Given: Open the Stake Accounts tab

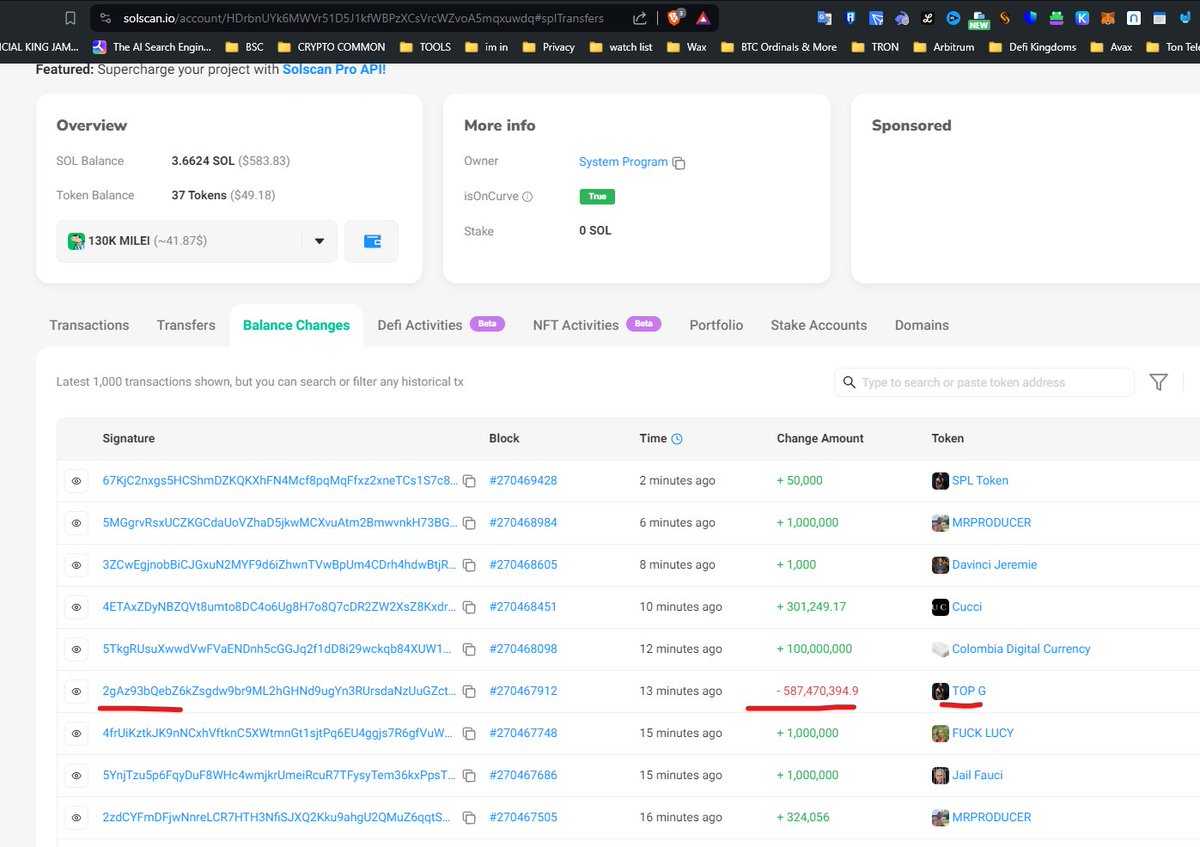Looking at the screenshot, I should pyautogui.click(x=819, y=325).
